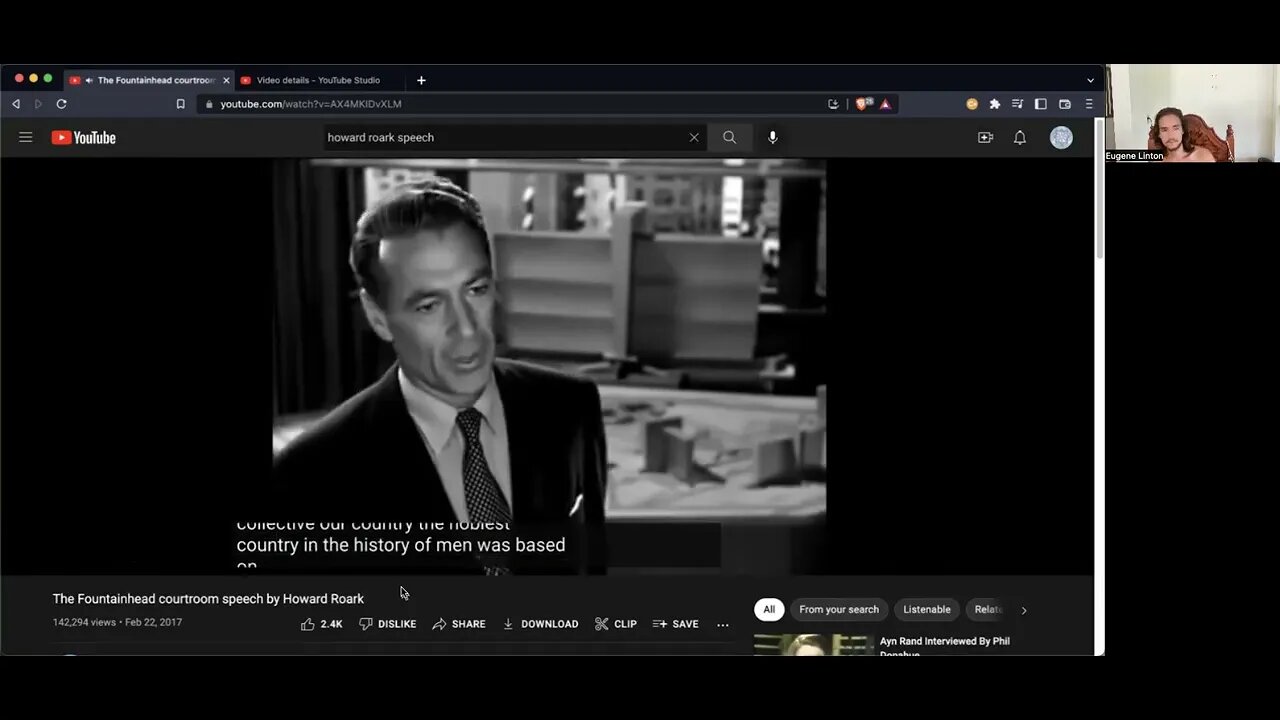Click the youtube.com address bar URL
Image resolution: width=1280 pixels, height=720 pixels.
(x=311, y=104)
